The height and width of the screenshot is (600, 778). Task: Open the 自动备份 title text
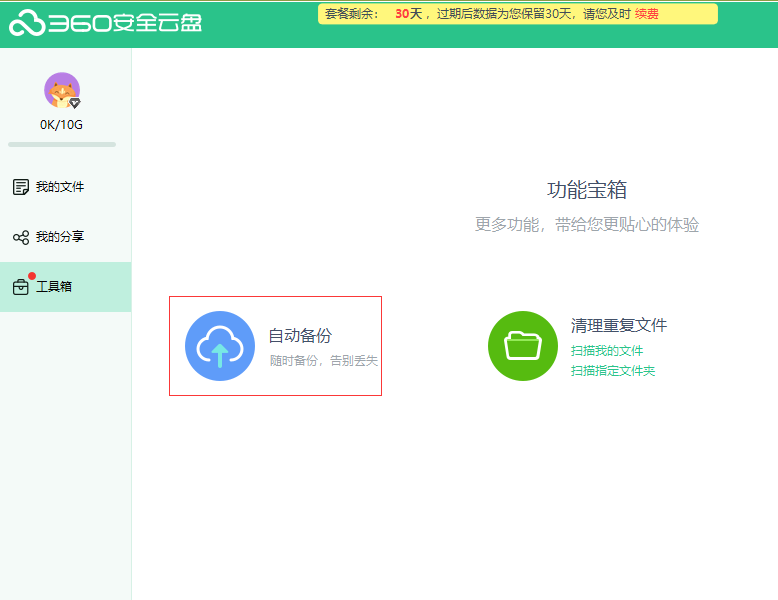(300, 336)
